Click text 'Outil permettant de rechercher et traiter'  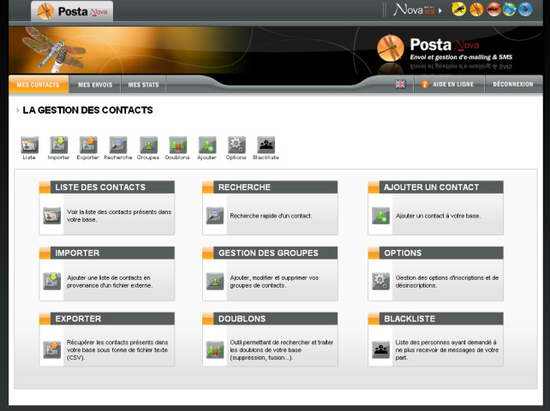click(x=282, y=342)
